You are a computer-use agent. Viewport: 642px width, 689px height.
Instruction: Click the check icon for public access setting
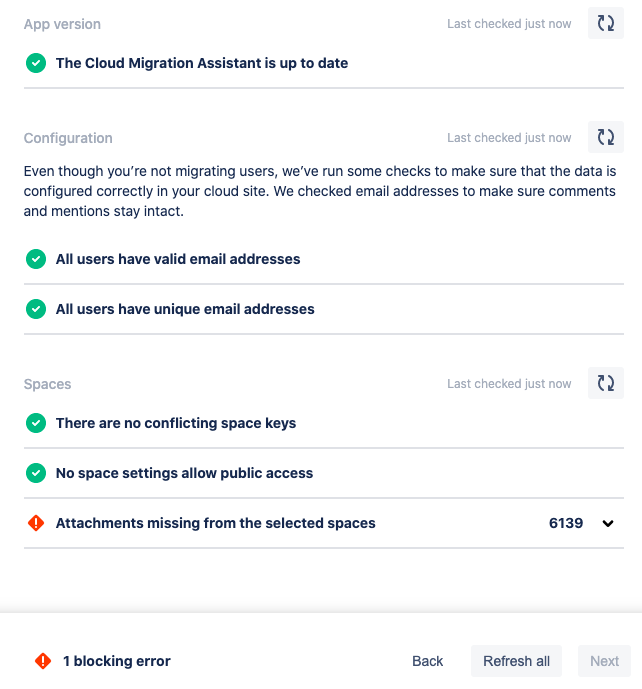point(36,473)
